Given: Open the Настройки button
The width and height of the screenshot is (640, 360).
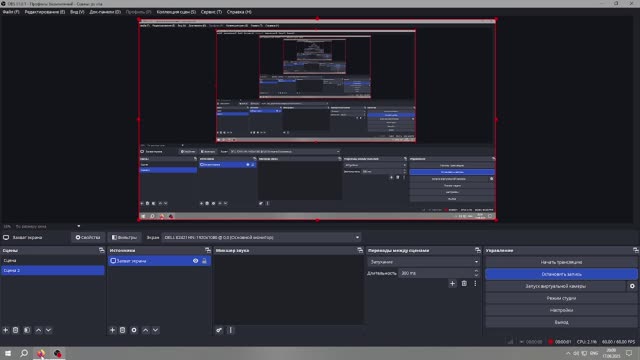Looking at the screenshot, I should click(561, 310).
